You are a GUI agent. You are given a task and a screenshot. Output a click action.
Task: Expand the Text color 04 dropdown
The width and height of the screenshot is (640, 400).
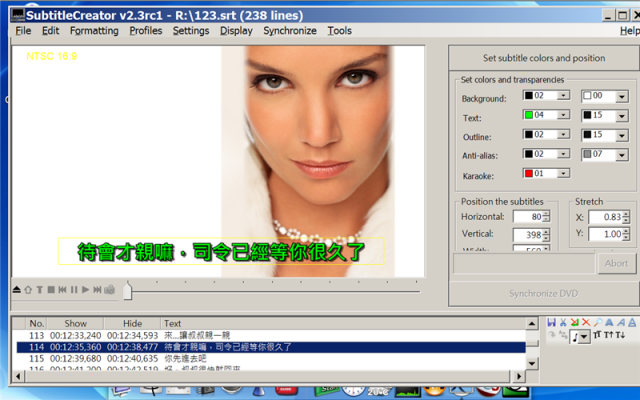coord(563,115)
